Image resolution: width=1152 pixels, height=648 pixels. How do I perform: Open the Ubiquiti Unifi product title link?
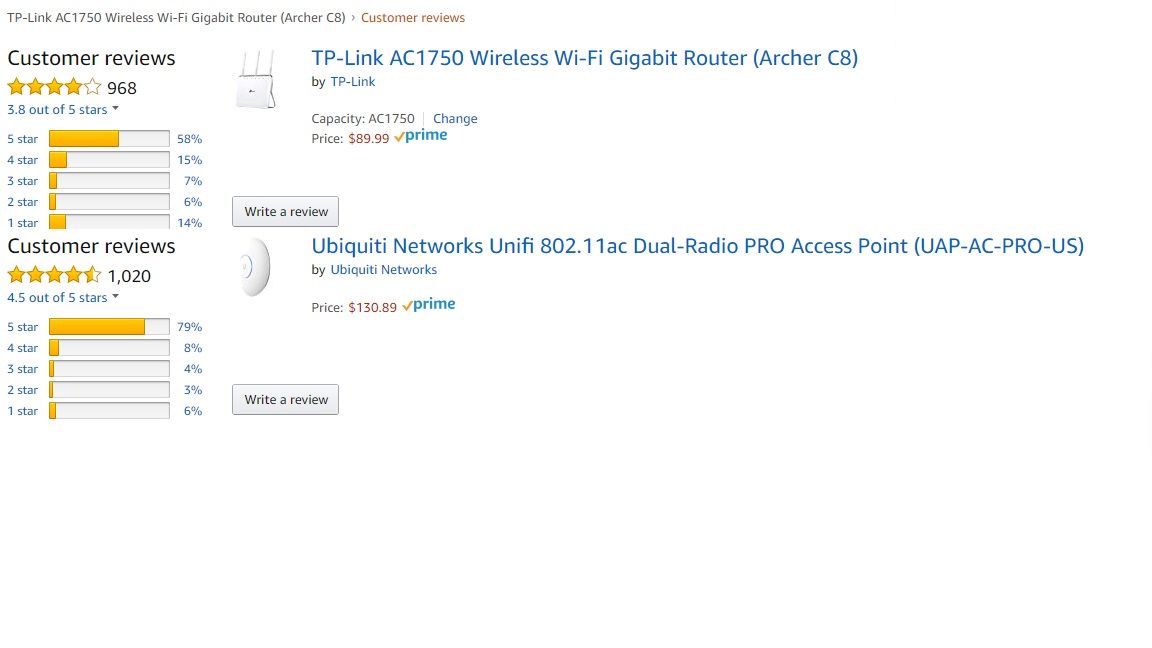tap(697, 246)
